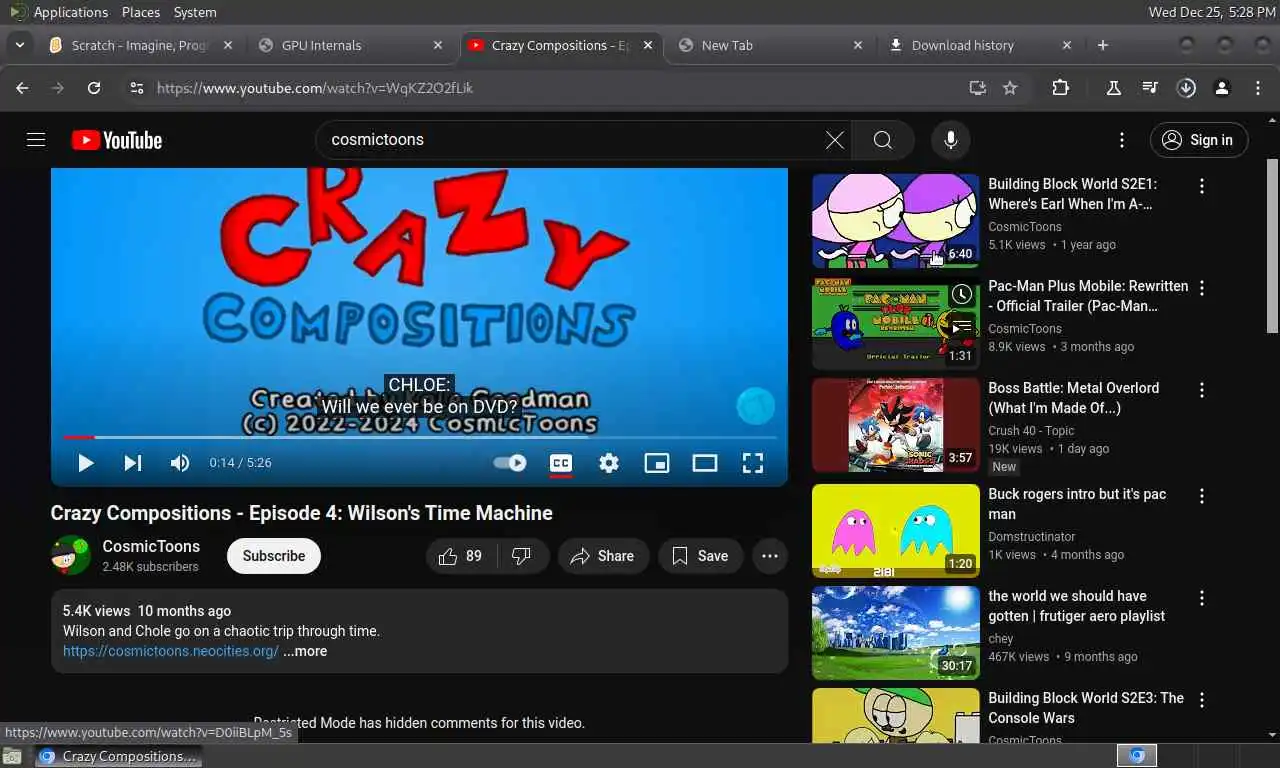Seek in the video progress bar
1280x768 pixels.
pos(419,437)
